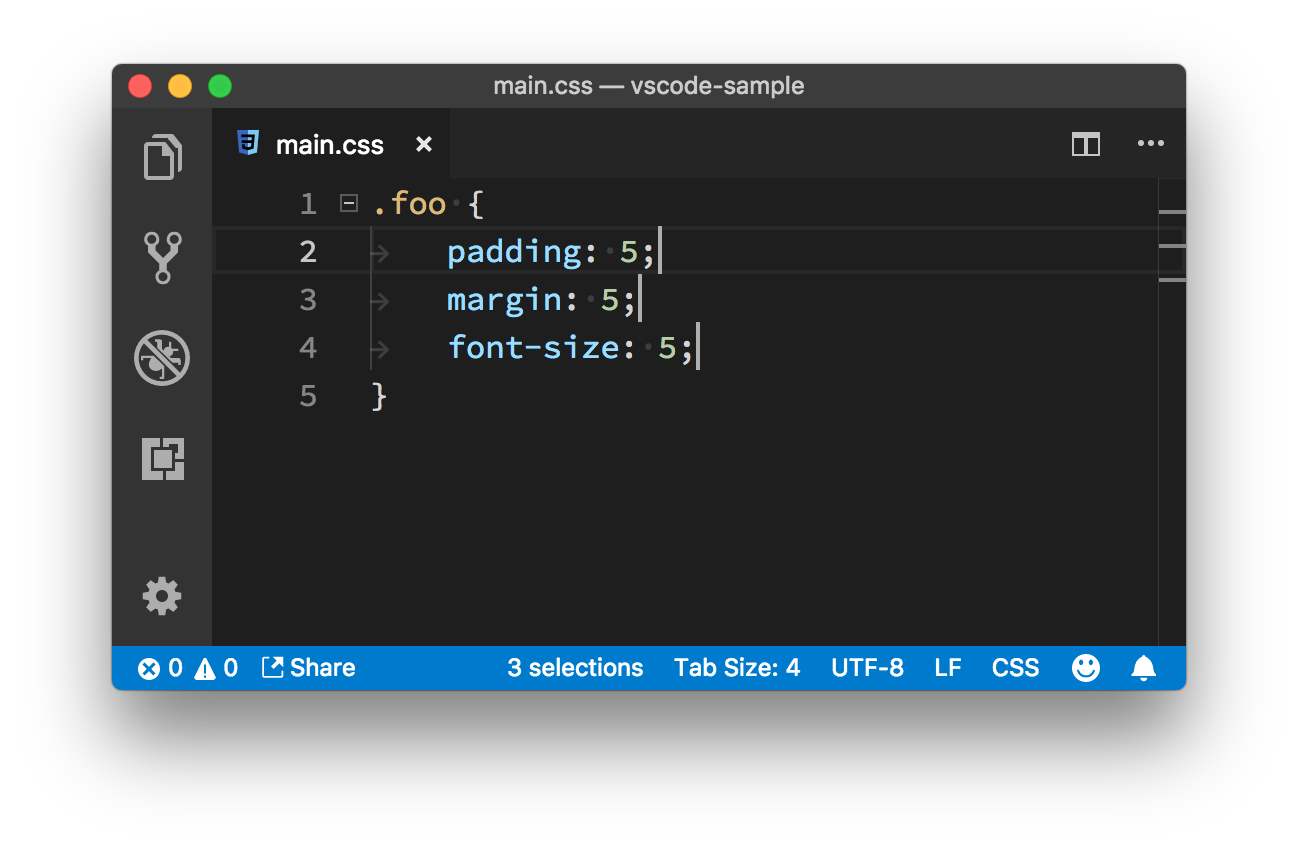
Task: Open notifications with the bell icon
Action: [1142, 667]
